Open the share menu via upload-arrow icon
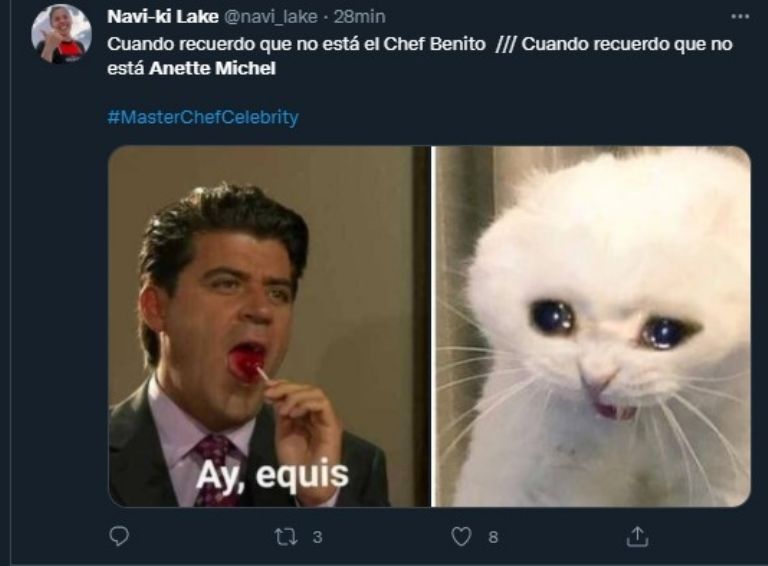This screenshot has width=768, height=566. [637, 536]
